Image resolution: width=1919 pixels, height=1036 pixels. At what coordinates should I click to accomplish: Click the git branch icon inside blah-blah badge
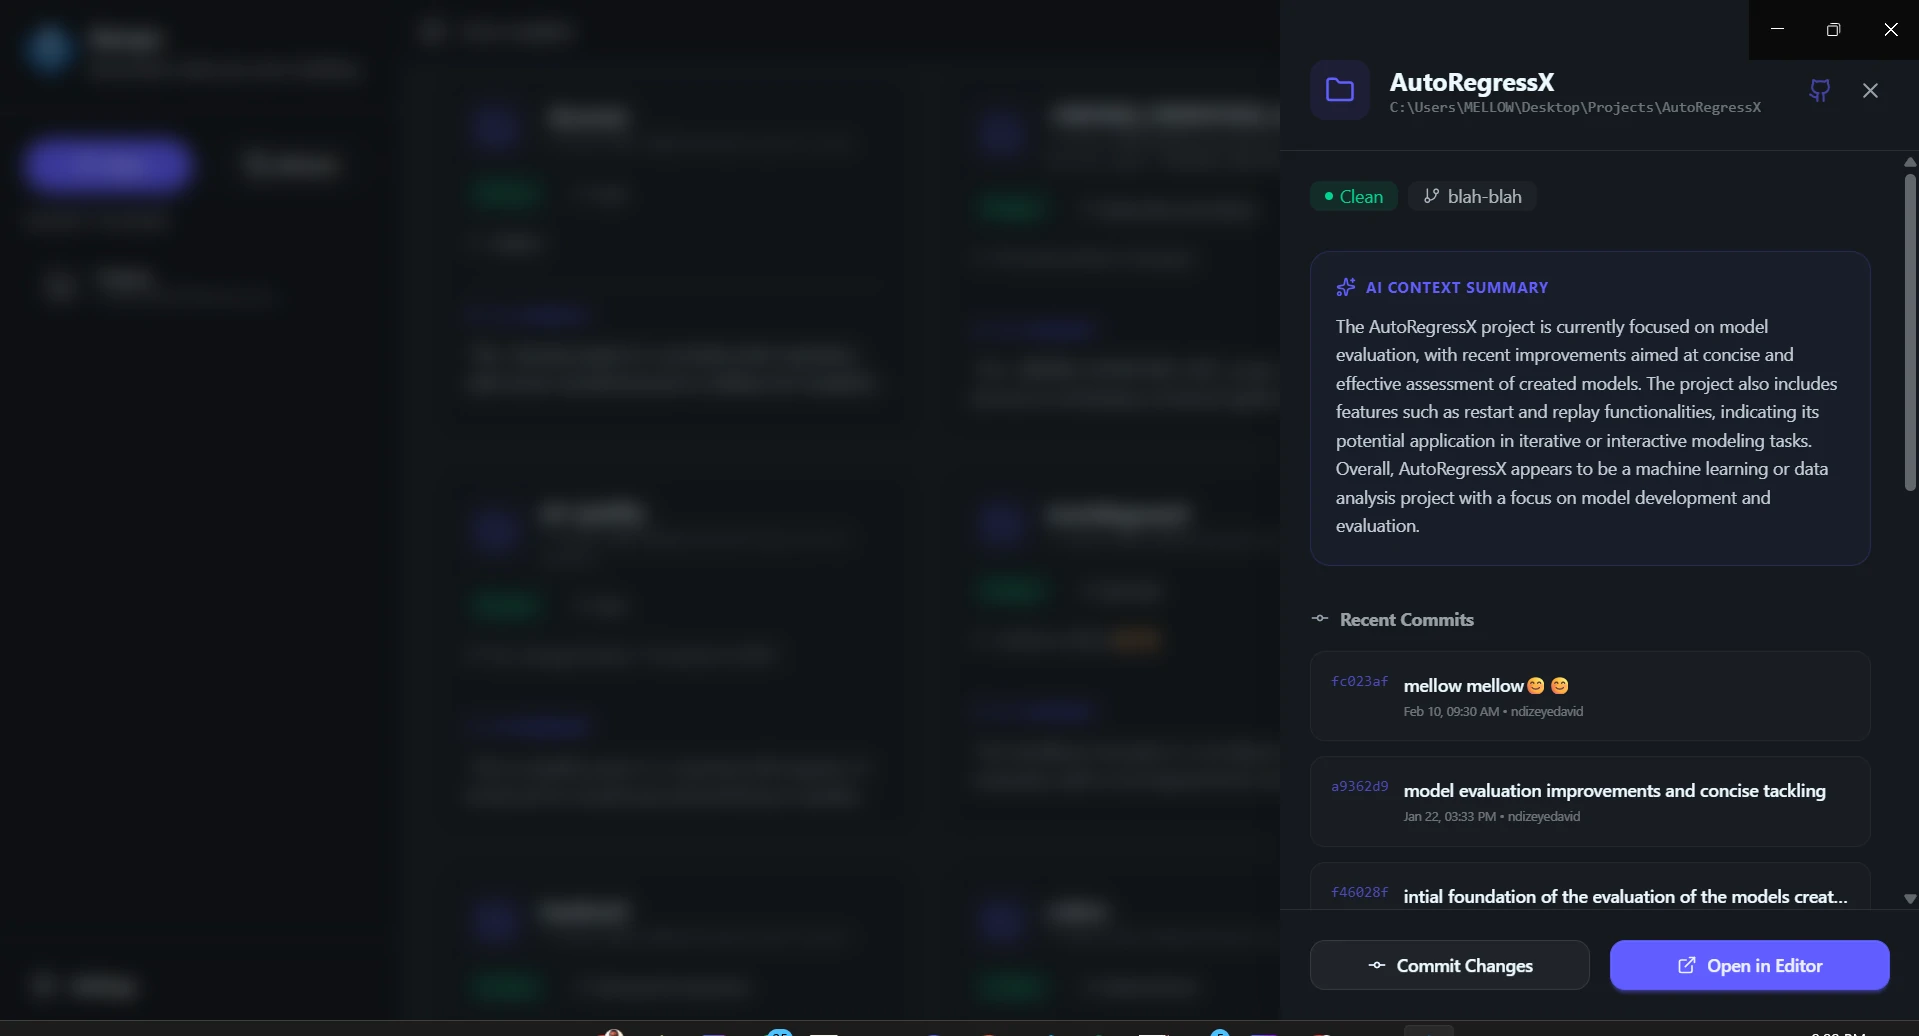(1432, 196)
